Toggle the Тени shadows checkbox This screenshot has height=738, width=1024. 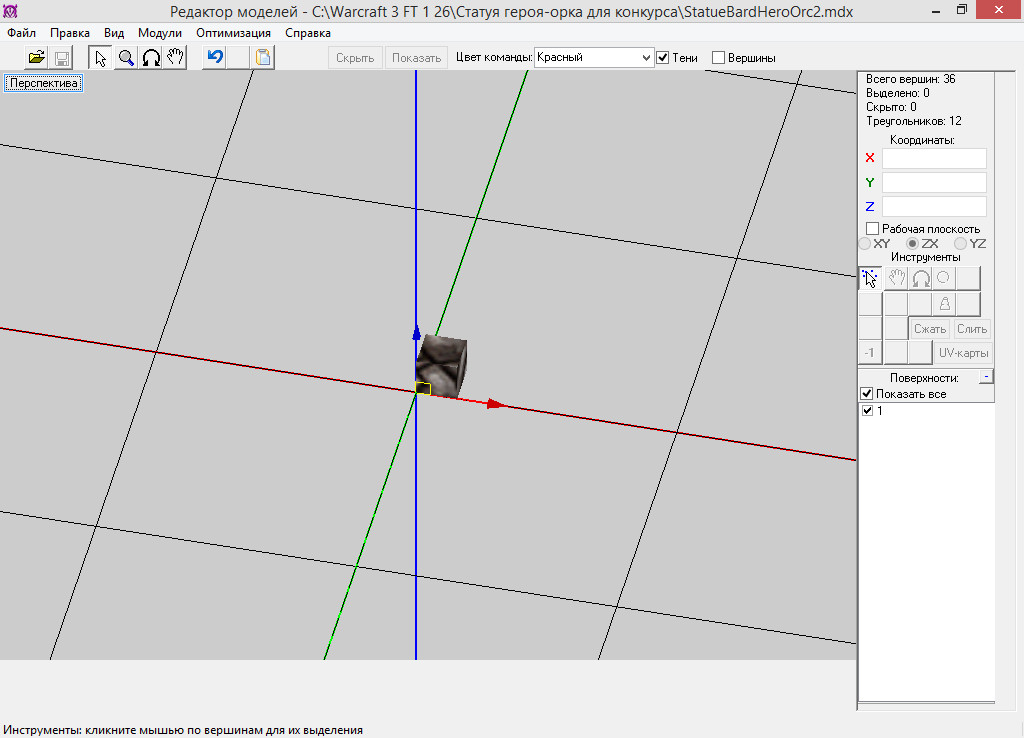tap(663, 57)
